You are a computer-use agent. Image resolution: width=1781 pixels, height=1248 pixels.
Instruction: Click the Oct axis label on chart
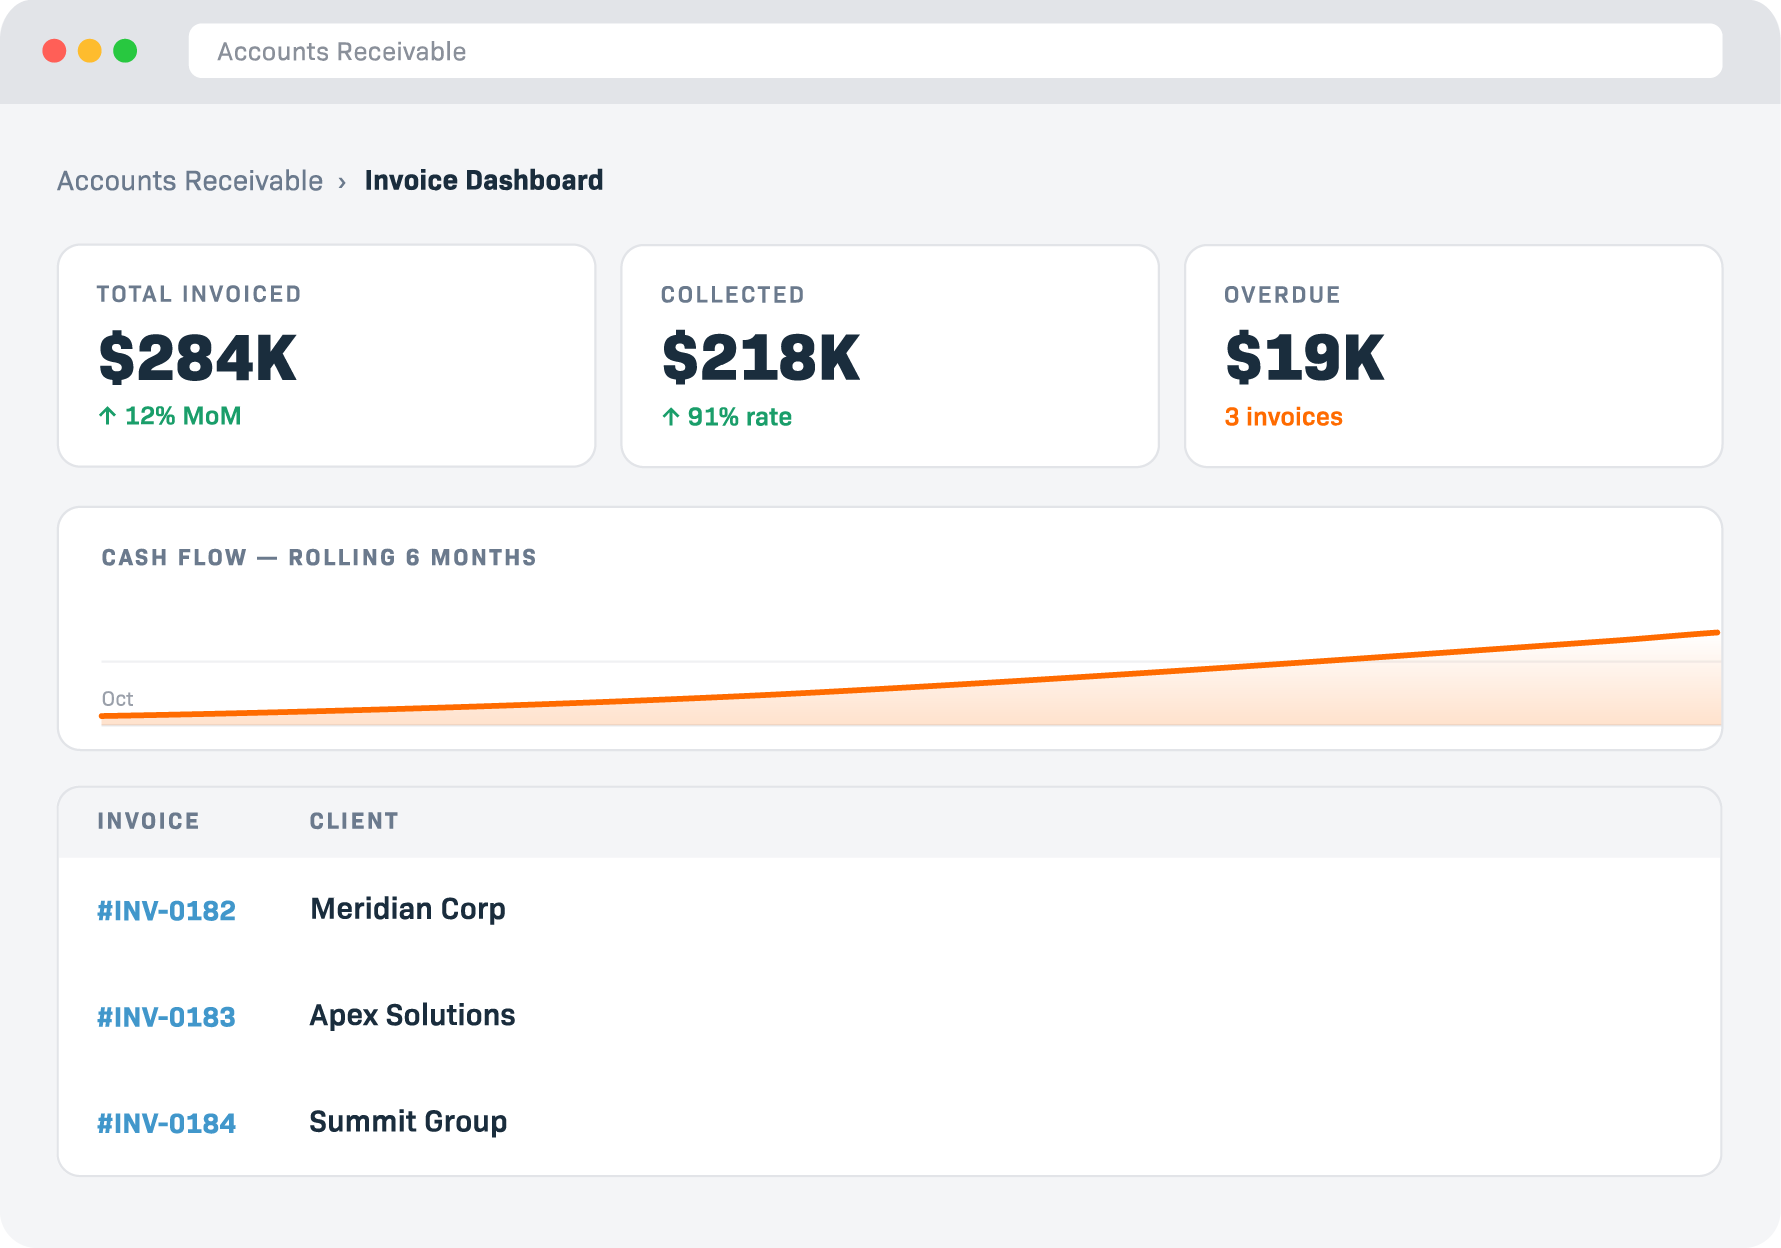pos(117,699)
